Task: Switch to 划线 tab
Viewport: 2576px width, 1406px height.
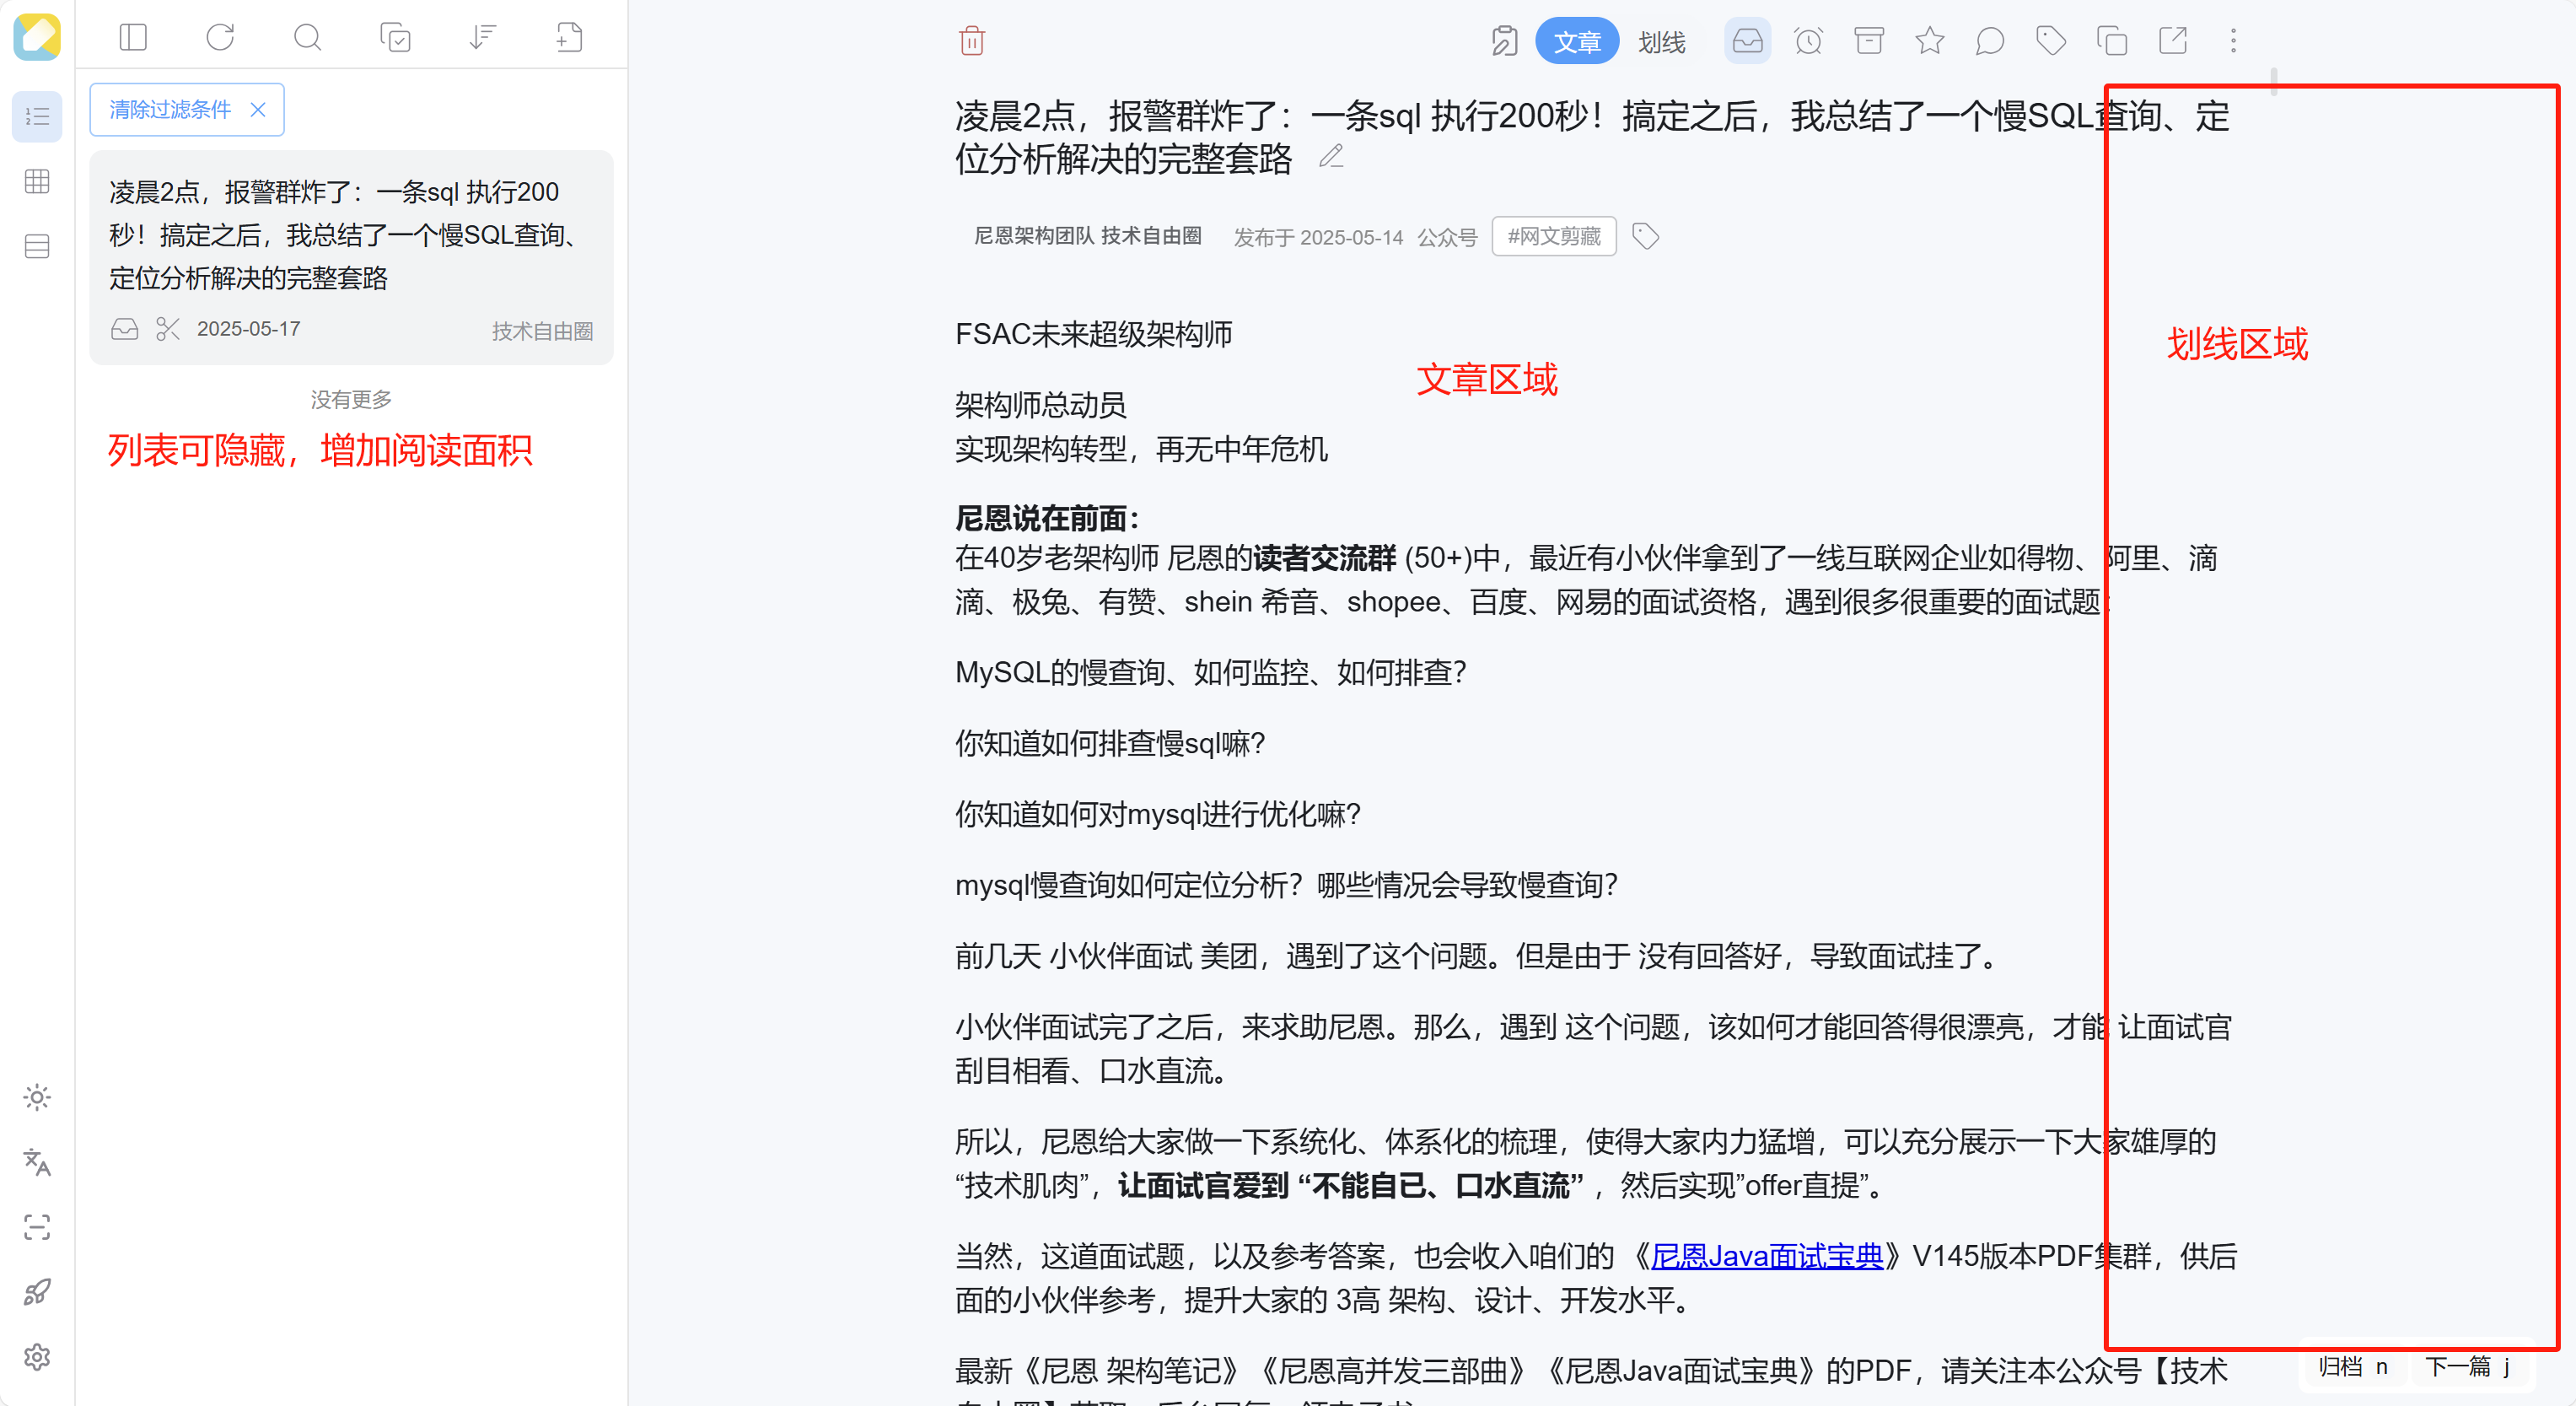Action: 1662,41
